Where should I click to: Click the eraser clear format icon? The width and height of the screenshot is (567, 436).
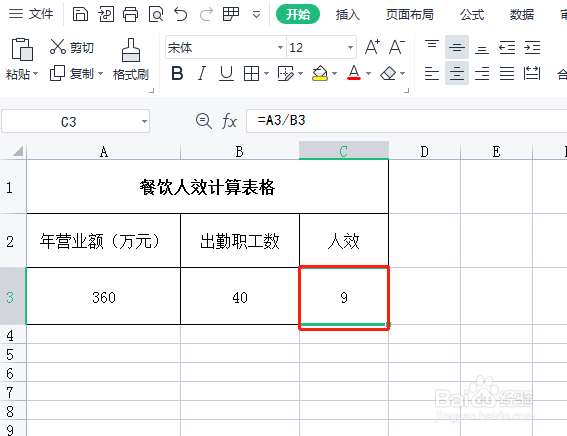coord(388,73)
